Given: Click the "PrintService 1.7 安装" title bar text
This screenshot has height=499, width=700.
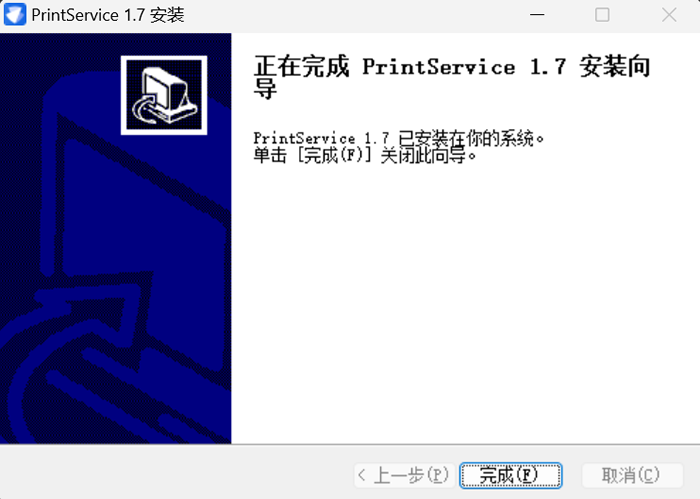Looking at the screenshot, I should pos(108,15).
